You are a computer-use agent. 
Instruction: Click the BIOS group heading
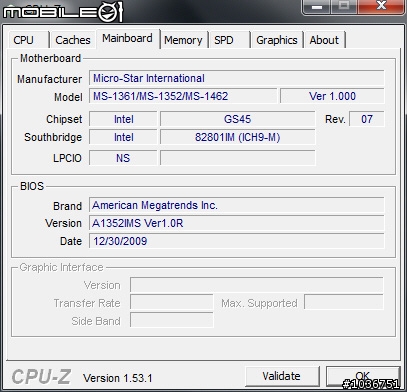click(x=32, y=186)
